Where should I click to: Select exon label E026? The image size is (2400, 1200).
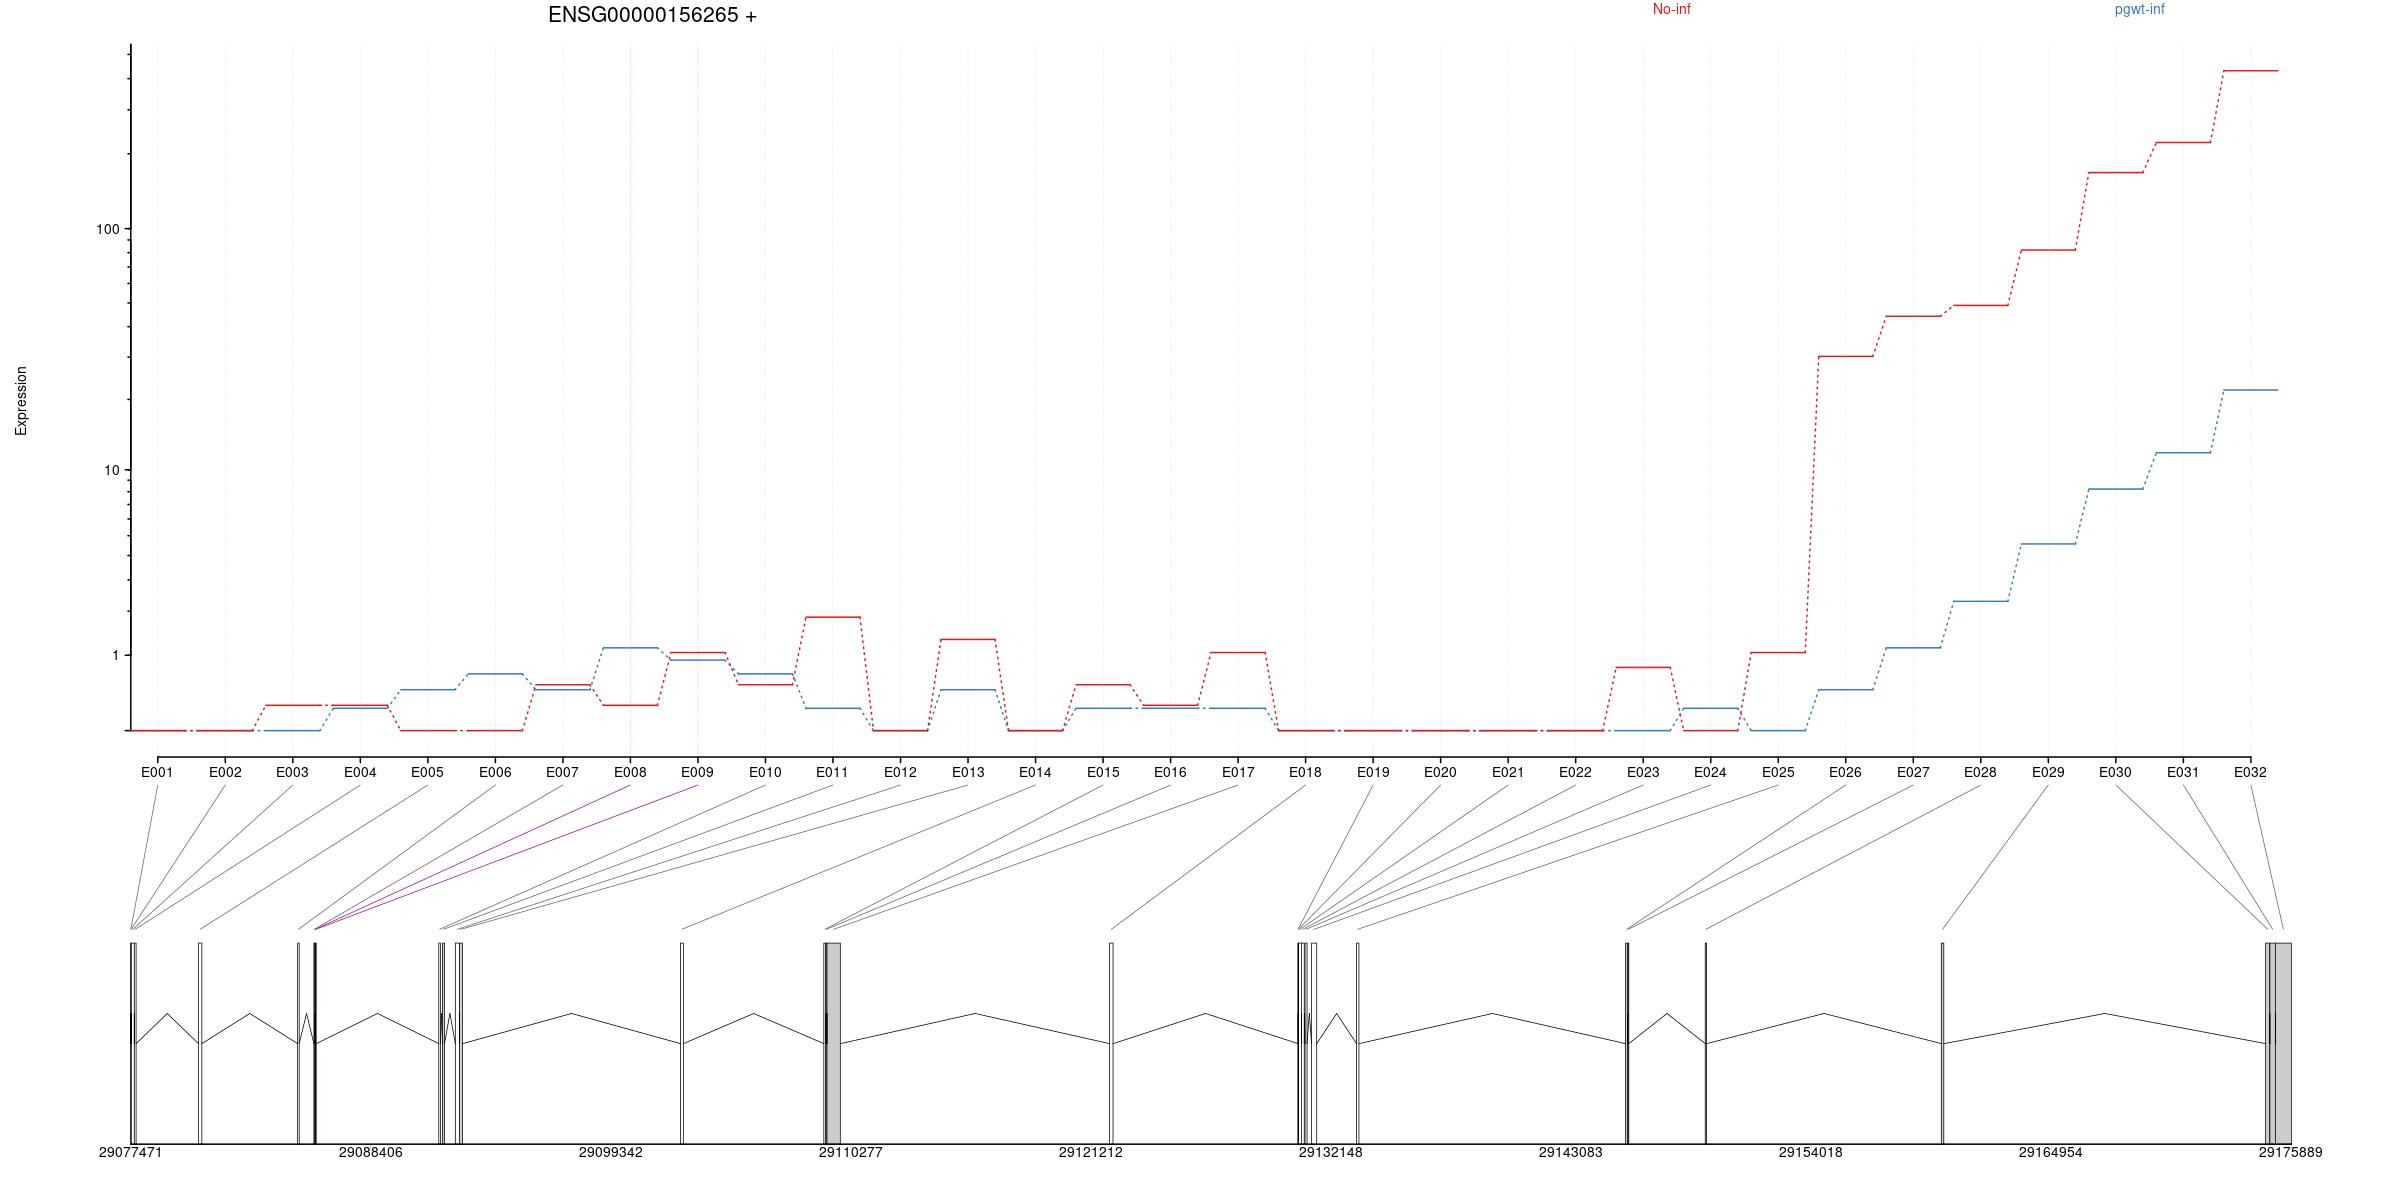click(1845, 772)
